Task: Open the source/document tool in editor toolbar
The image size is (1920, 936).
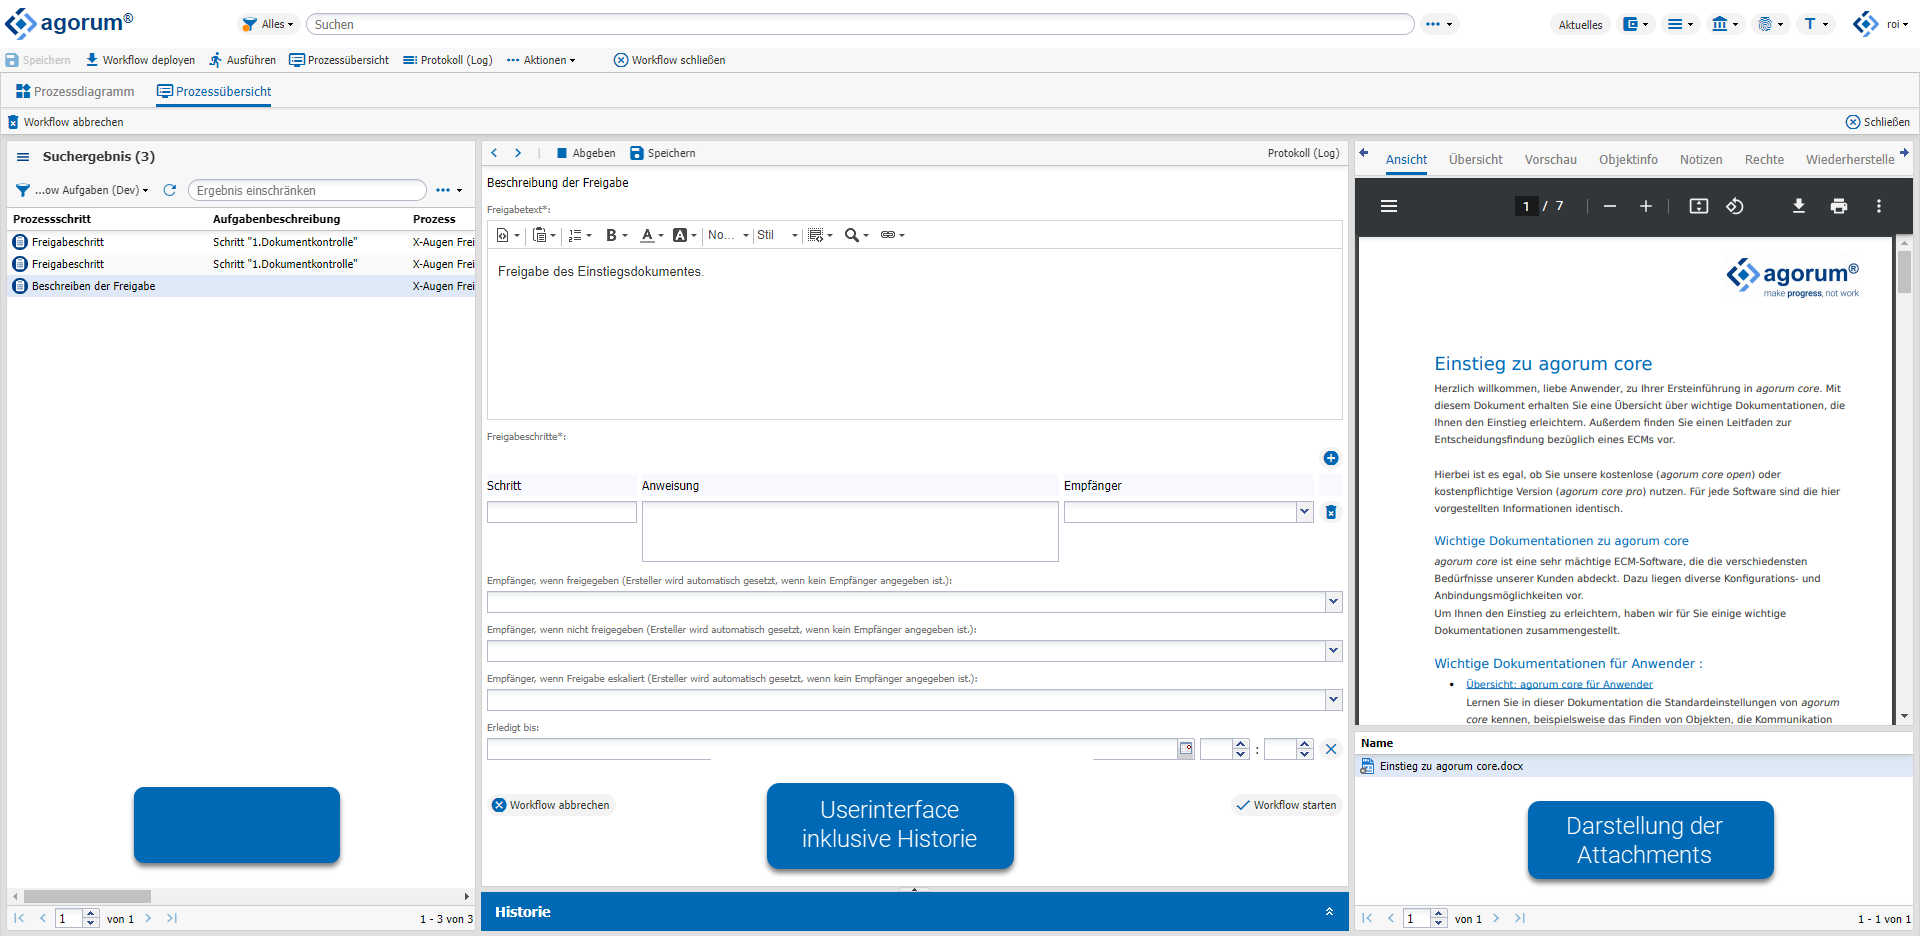Action: pyautogui.click(x=508, y=235)
